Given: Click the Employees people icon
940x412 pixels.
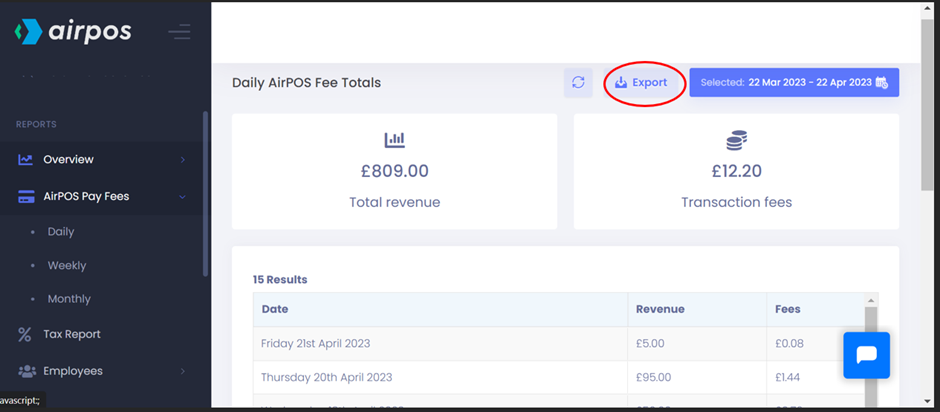Looking at the screenshot, I should 27,371.
